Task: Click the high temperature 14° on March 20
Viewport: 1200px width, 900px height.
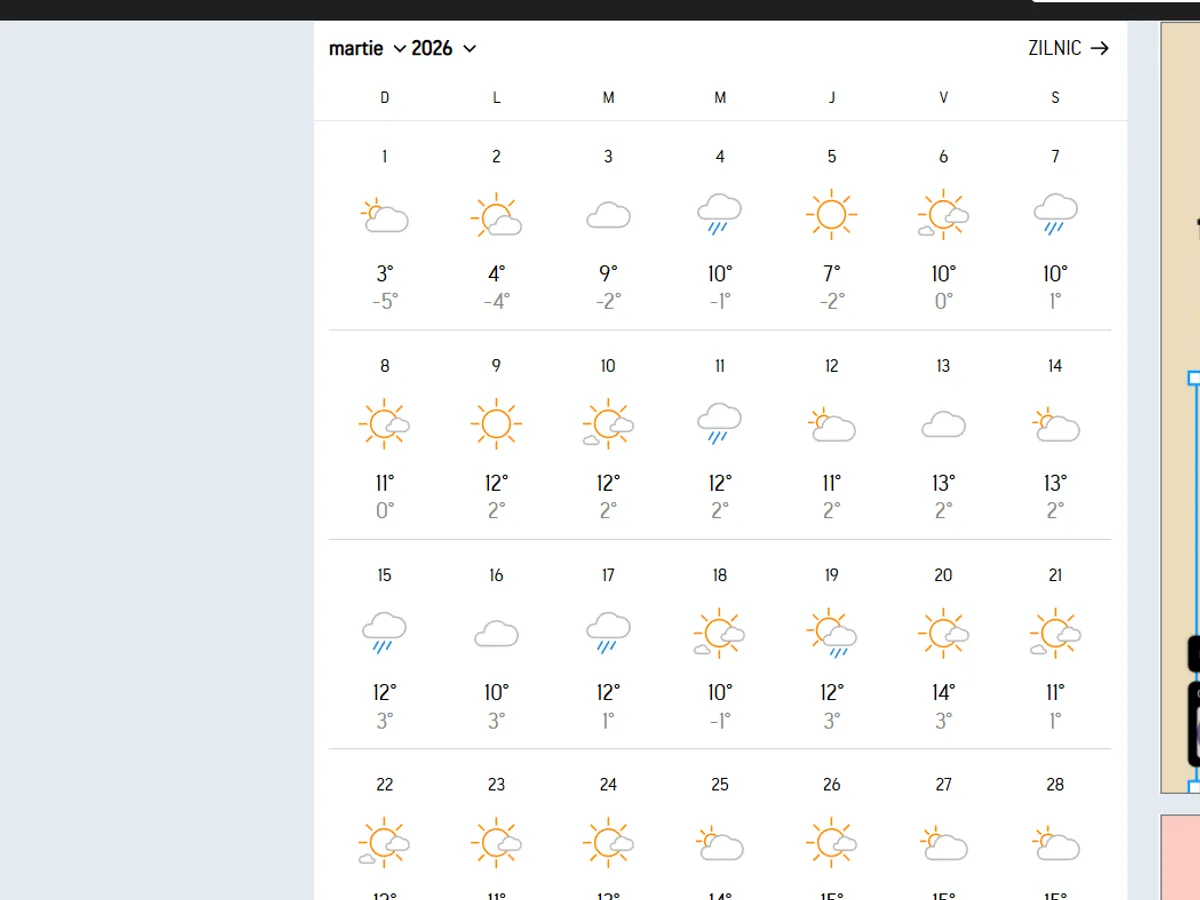Action: (x=942, y=691)
